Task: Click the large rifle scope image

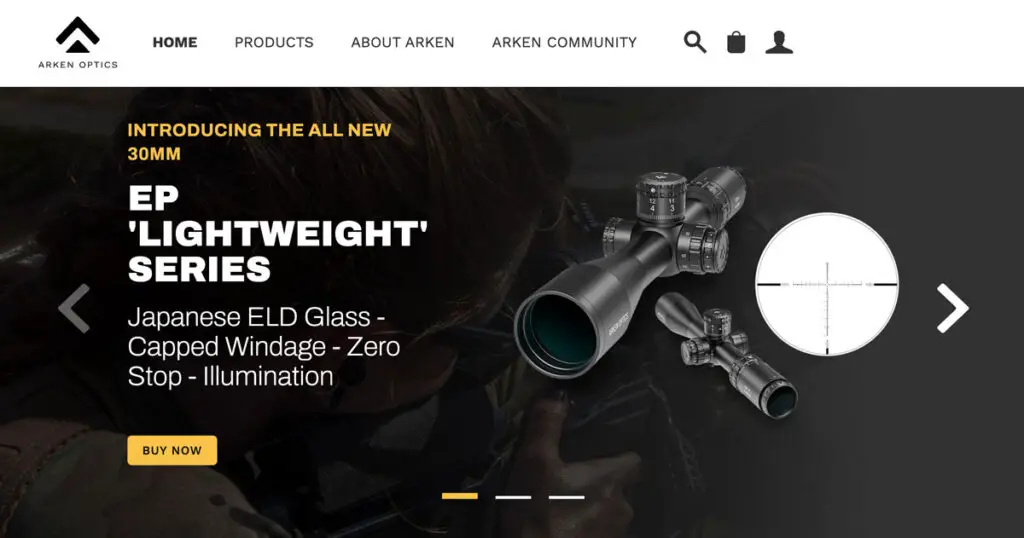Action: (630, 271)
